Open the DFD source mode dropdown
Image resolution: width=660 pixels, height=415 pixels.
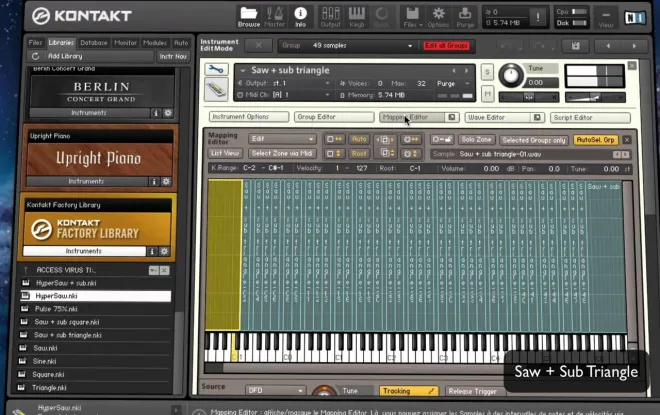pyautogui.click(x=275, y=390)
